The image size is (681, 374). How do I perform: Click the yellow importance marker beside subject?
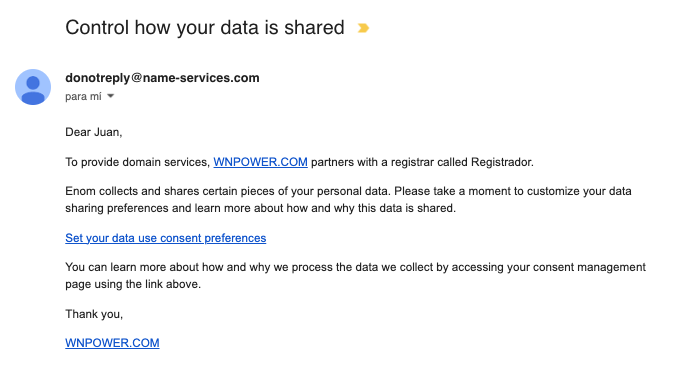363,28
